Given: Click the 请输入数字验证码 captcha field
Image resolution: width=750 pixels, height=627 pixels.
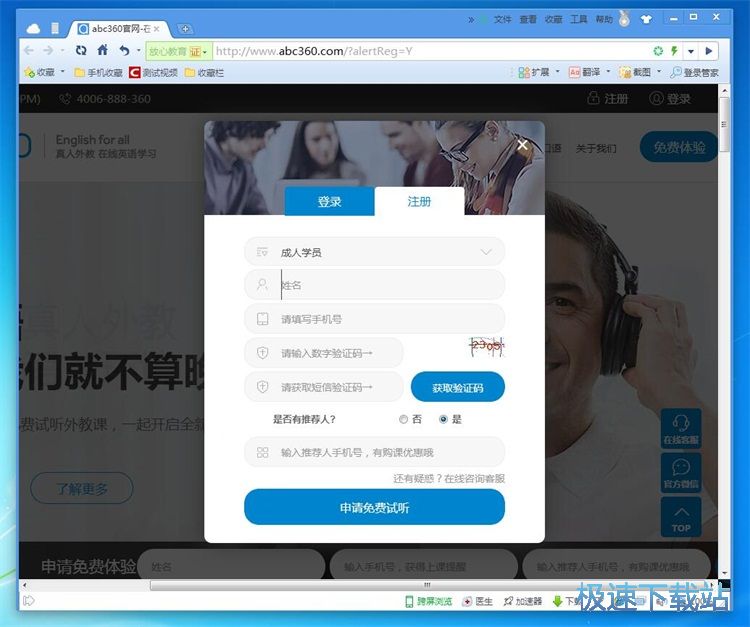Looking at the screenshot, I should [x=324, y=353].
